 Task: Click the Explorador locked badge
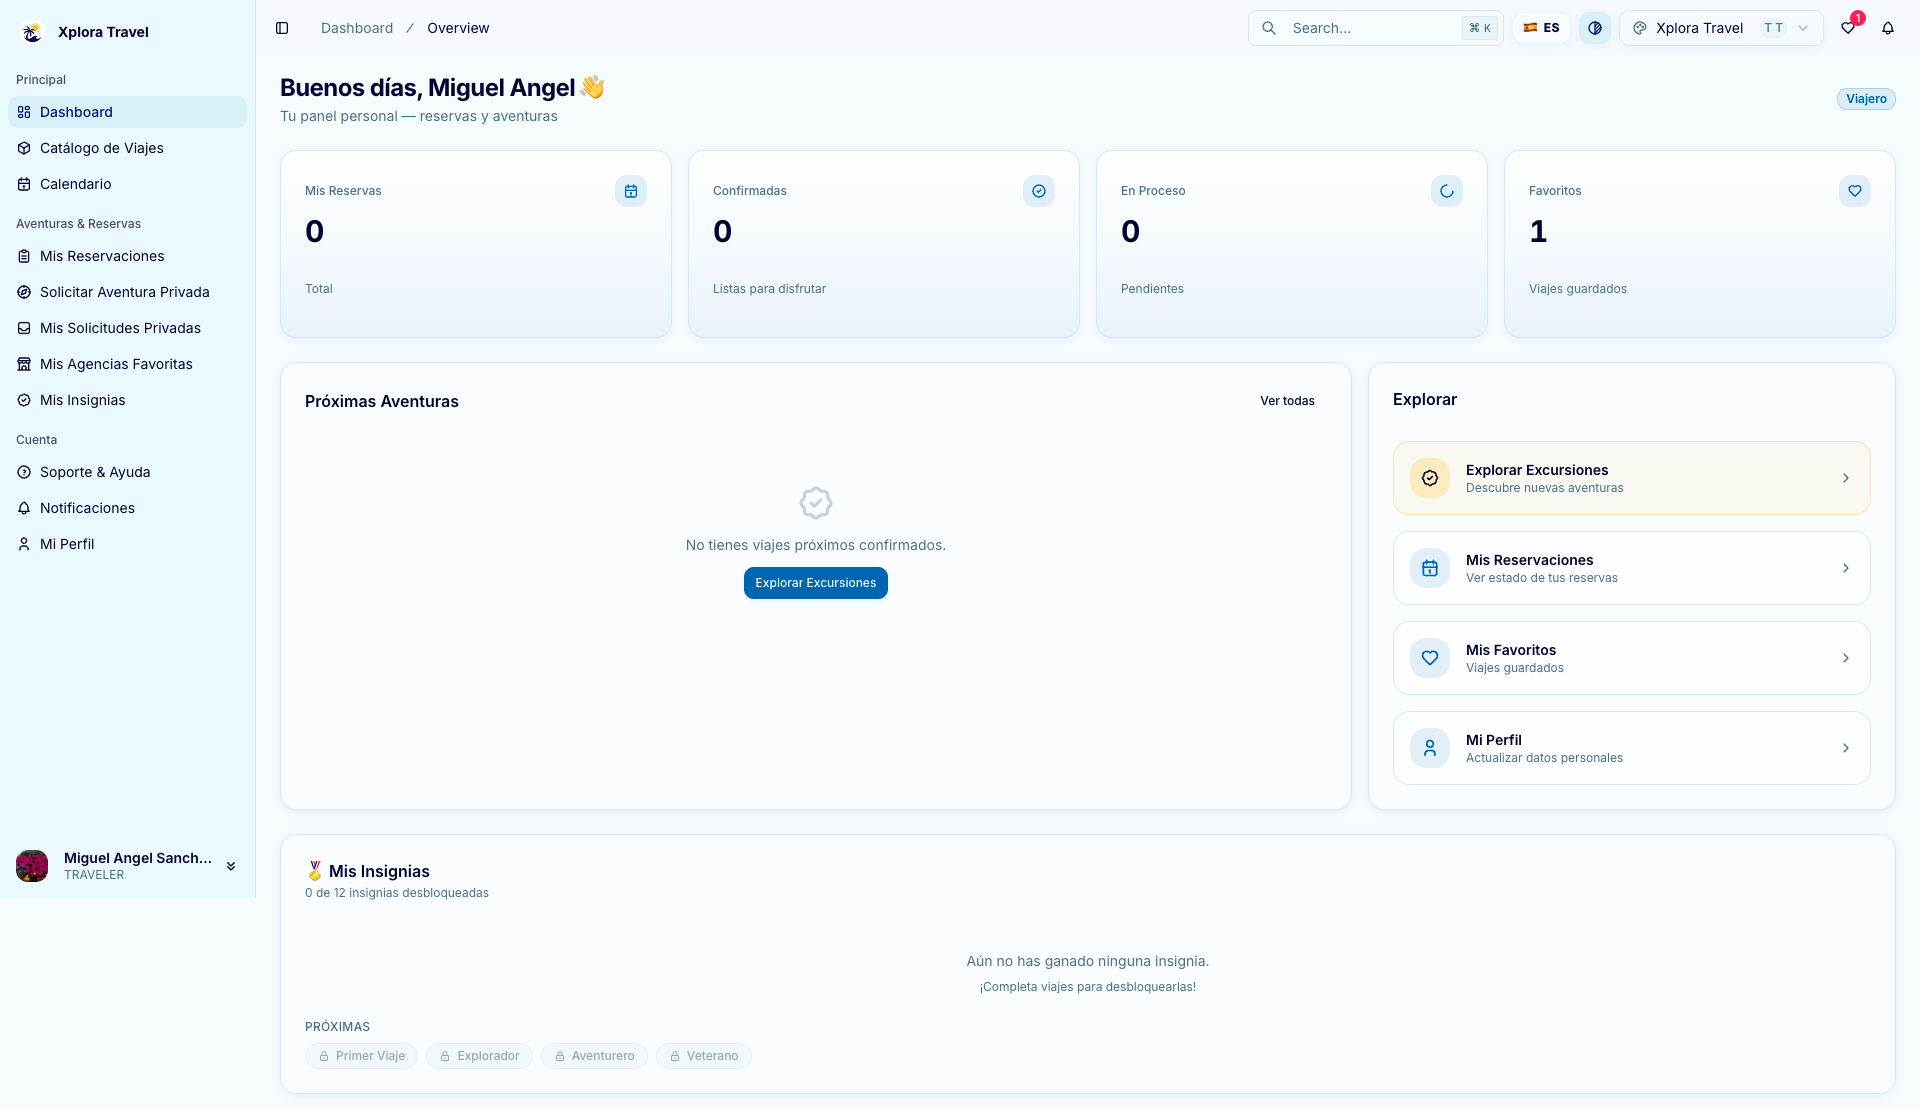point(479,1056)
